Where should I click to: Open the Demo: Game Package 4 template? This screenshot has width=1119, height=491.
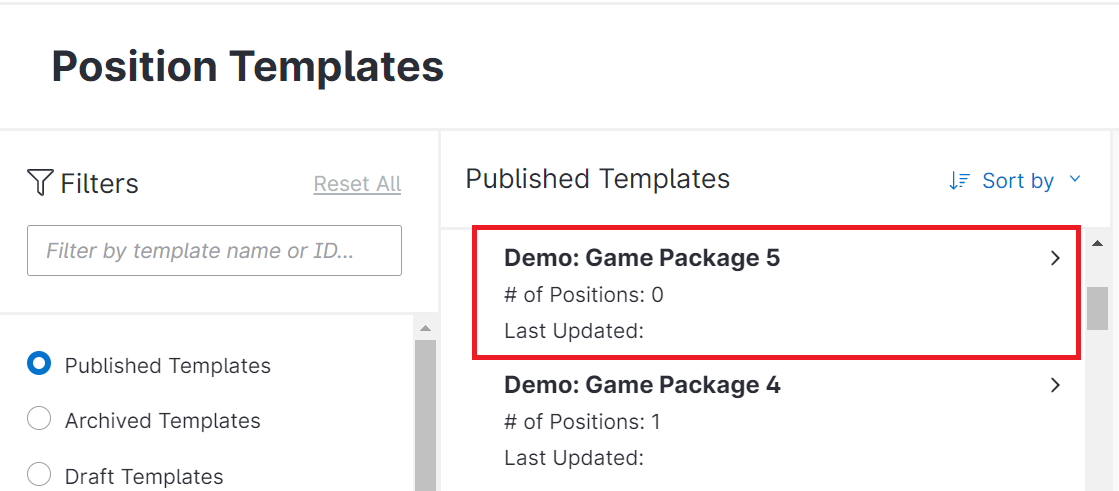click(x=641, y=385)
